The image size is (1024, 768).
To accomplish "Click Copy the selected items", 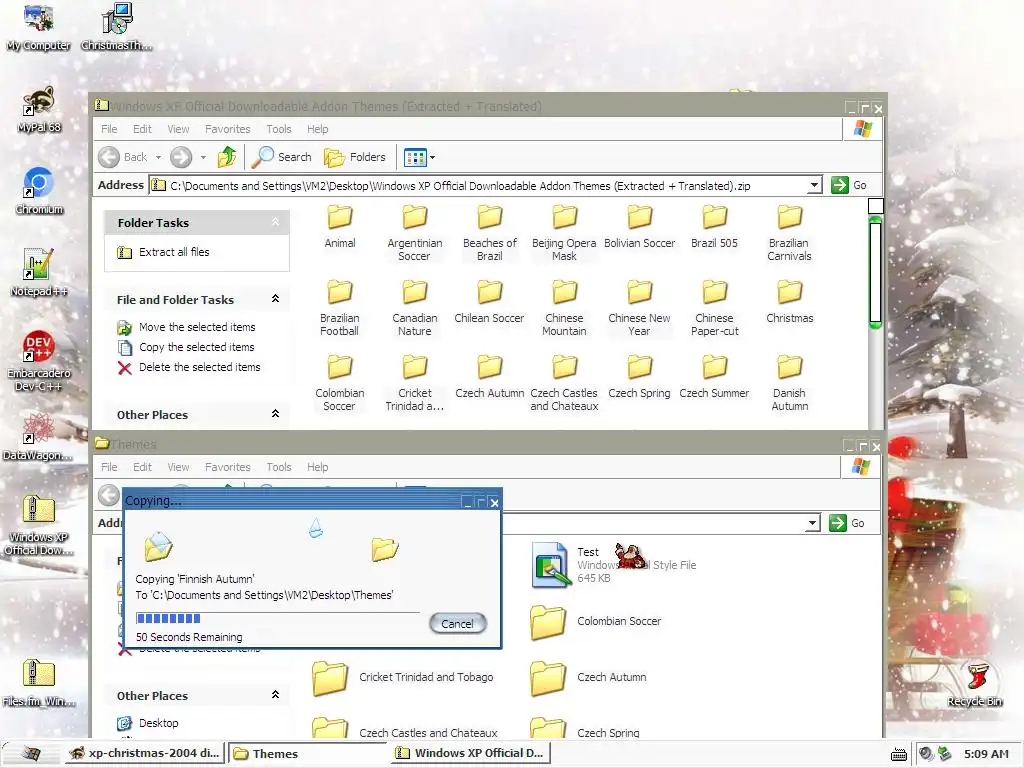I will [196, 347].
